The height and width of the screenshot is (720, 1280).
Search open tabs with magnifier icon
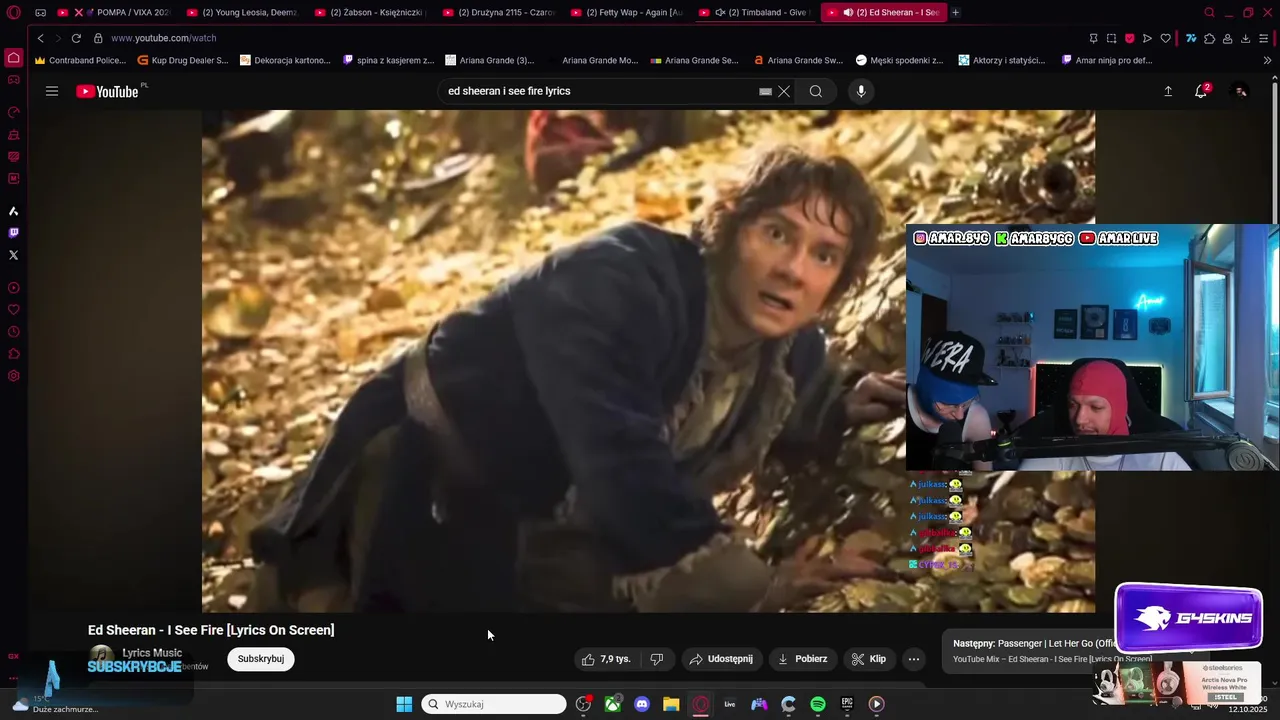1209,13
